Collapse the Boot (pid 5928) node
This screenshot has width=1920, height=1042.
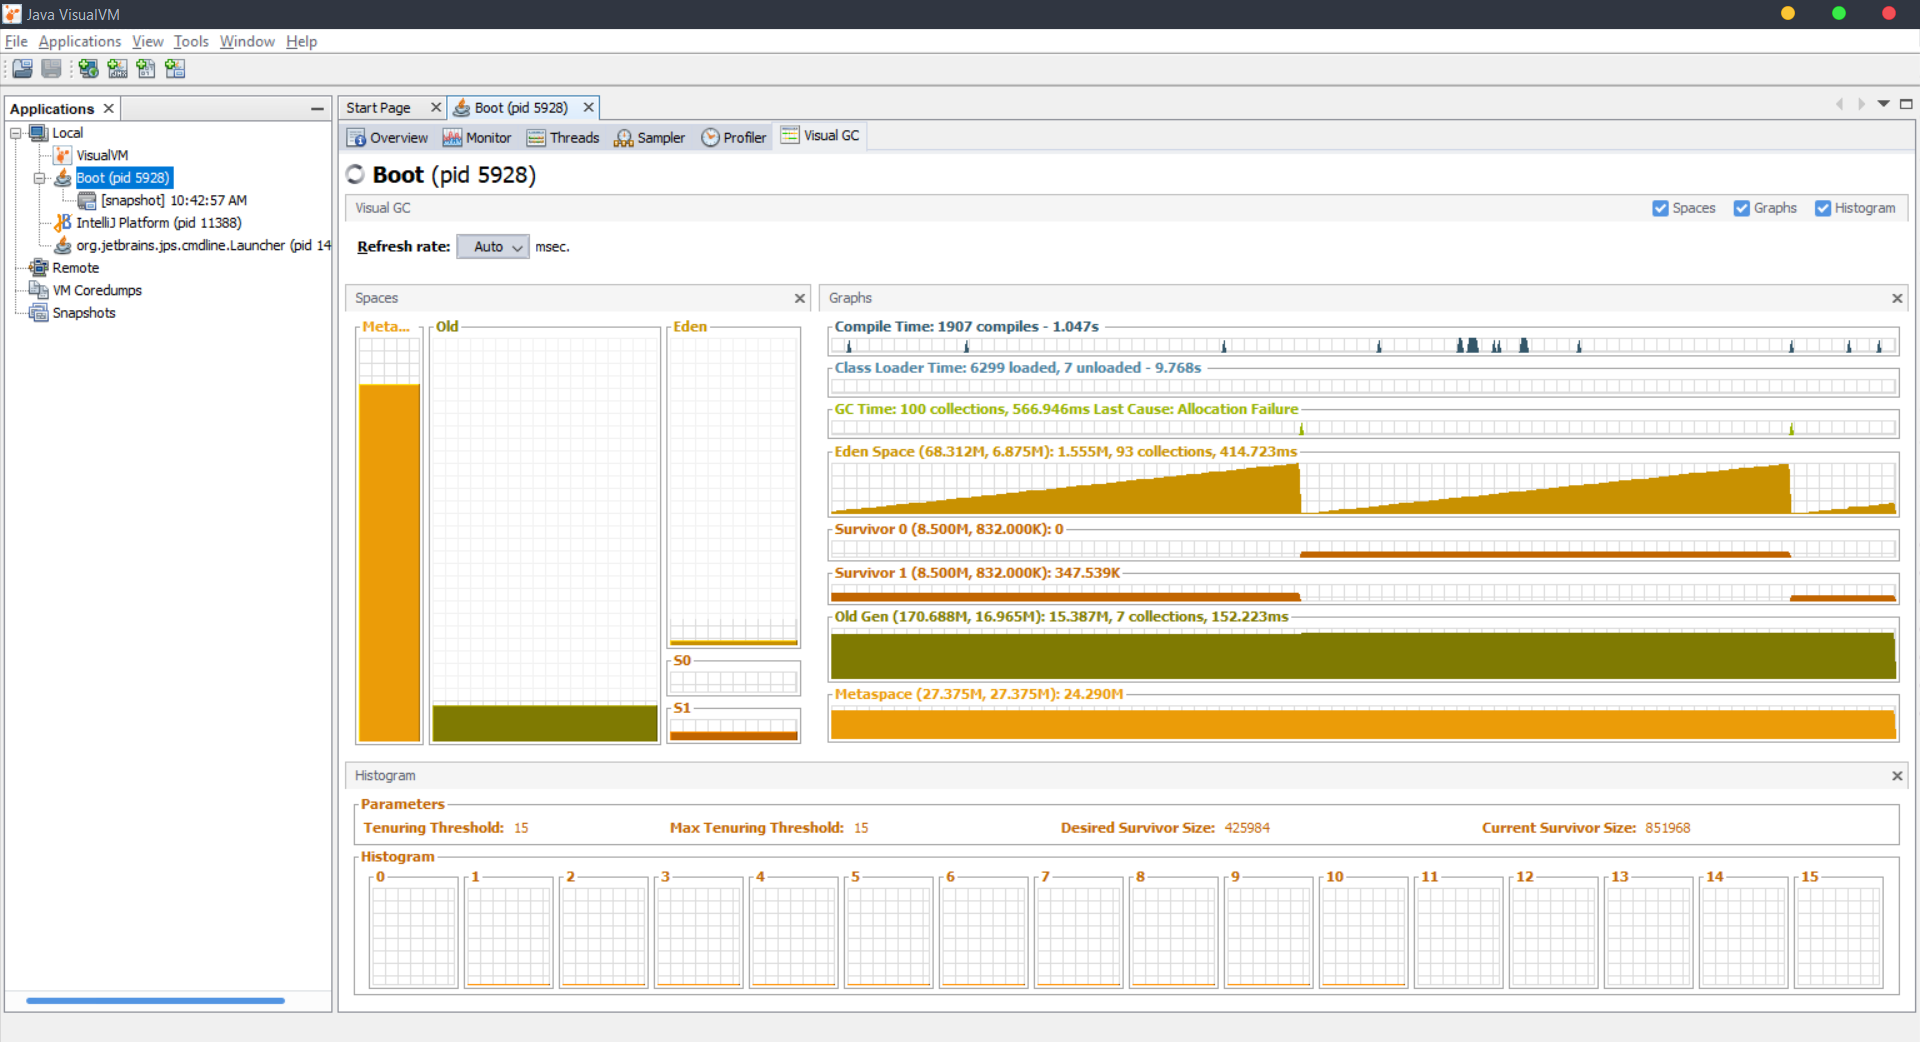40,178
